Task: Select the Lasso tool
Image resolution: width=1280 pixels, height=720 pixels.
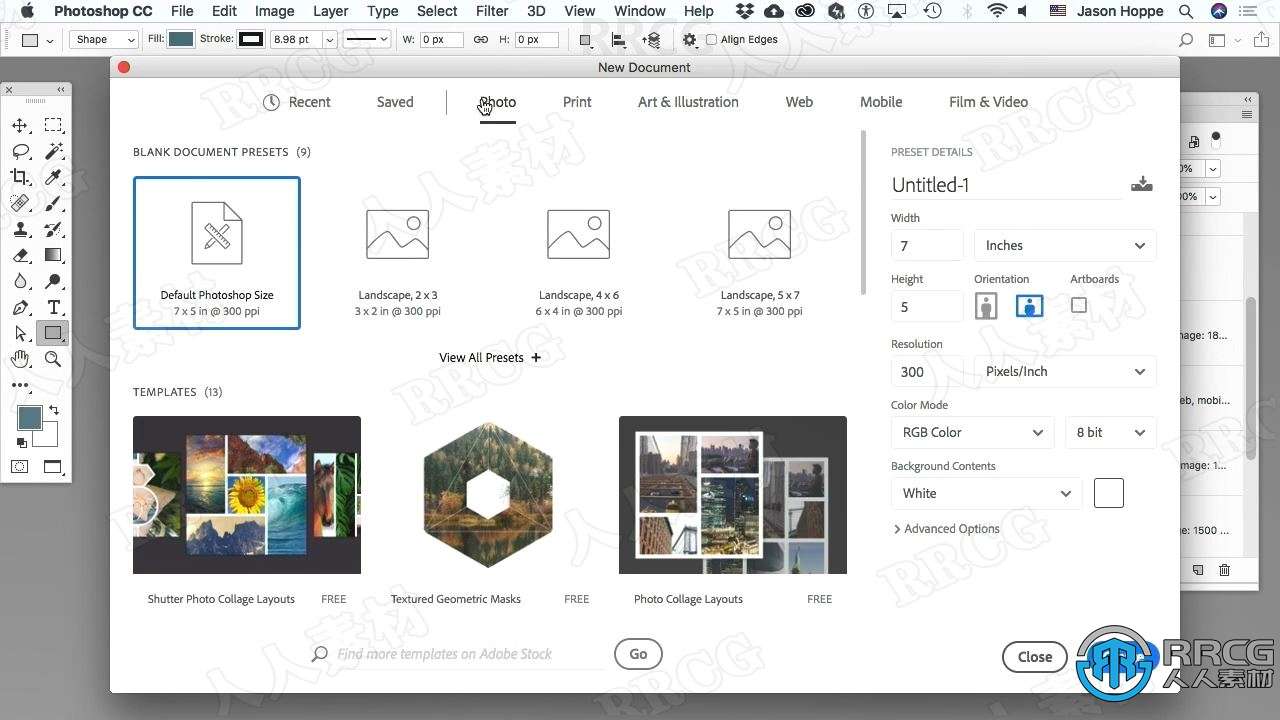Action: point(19,151)
